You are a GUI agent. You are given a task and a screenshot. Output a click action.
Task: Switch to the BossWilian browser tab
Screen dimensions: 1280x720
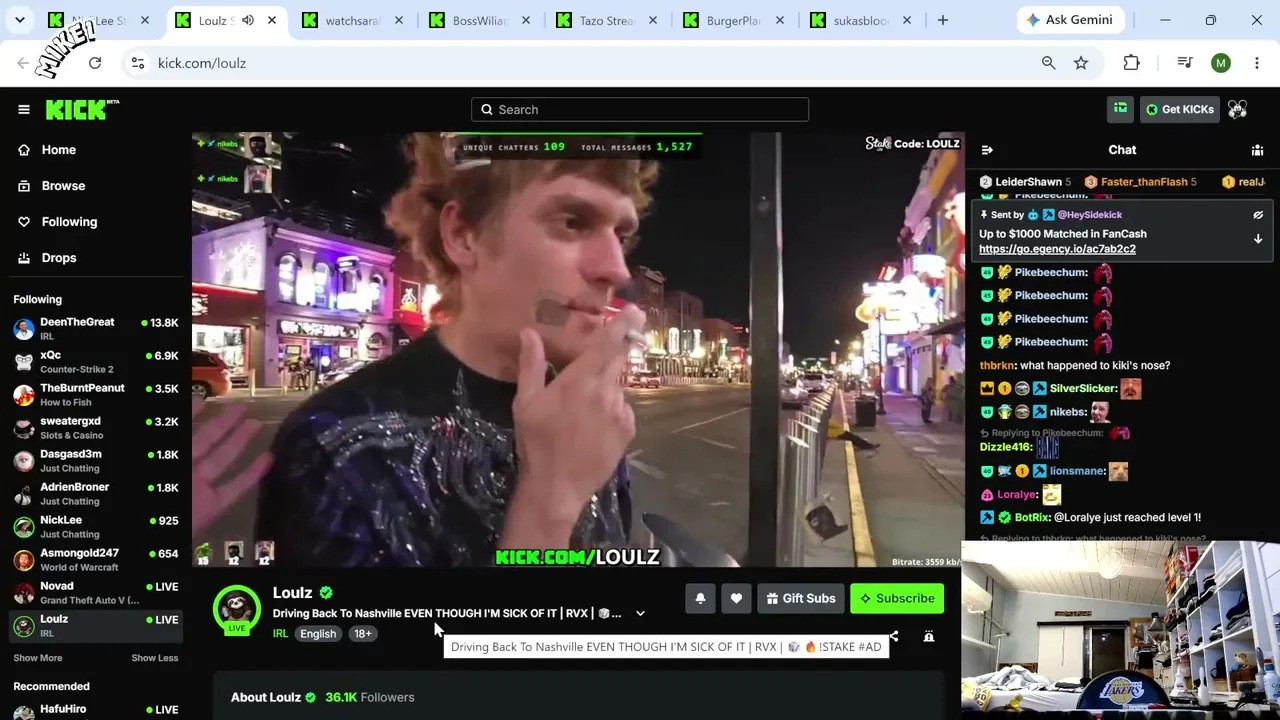480,20
